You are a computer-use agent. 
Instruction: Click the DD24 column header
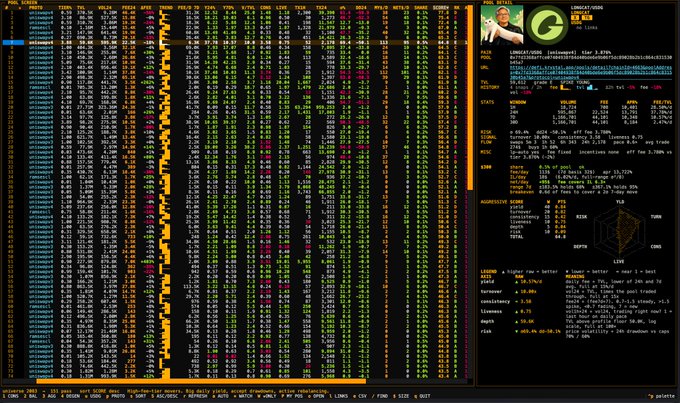click(x=361, y=8)
